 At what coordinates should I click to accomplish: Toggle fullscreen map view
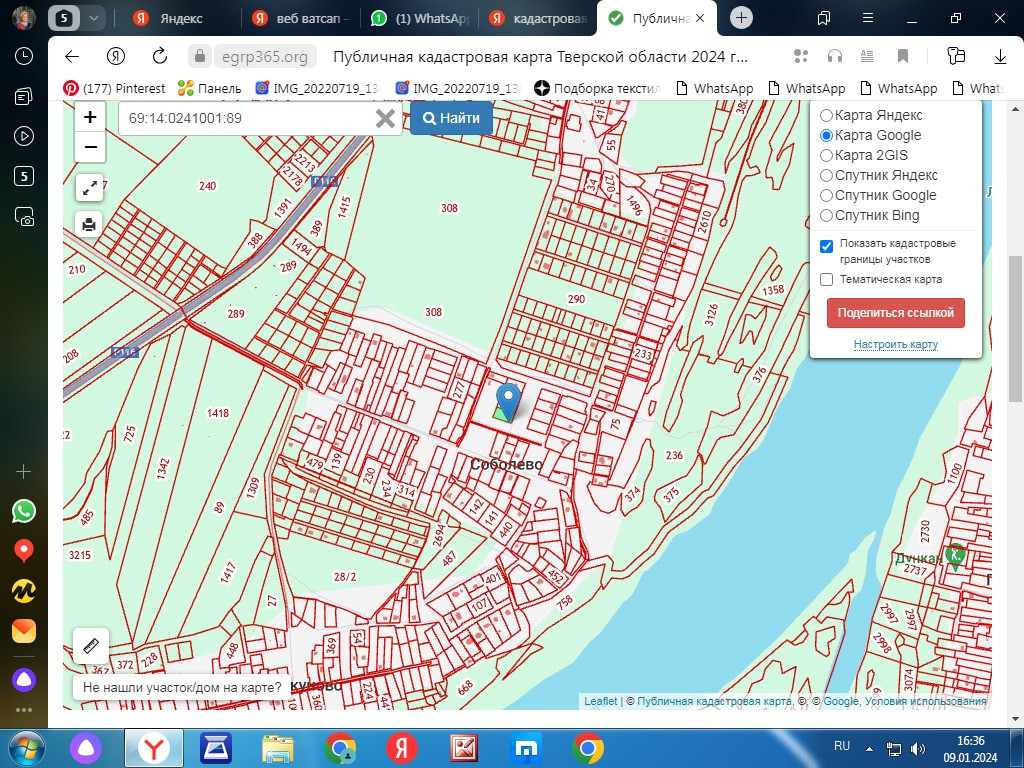coord(89,187)
